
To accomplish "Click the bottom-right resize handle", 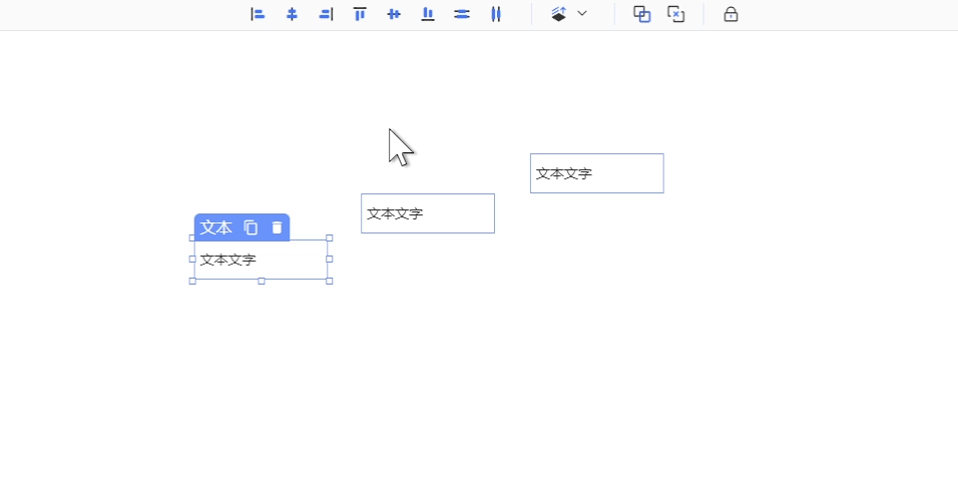I will 330,281.
